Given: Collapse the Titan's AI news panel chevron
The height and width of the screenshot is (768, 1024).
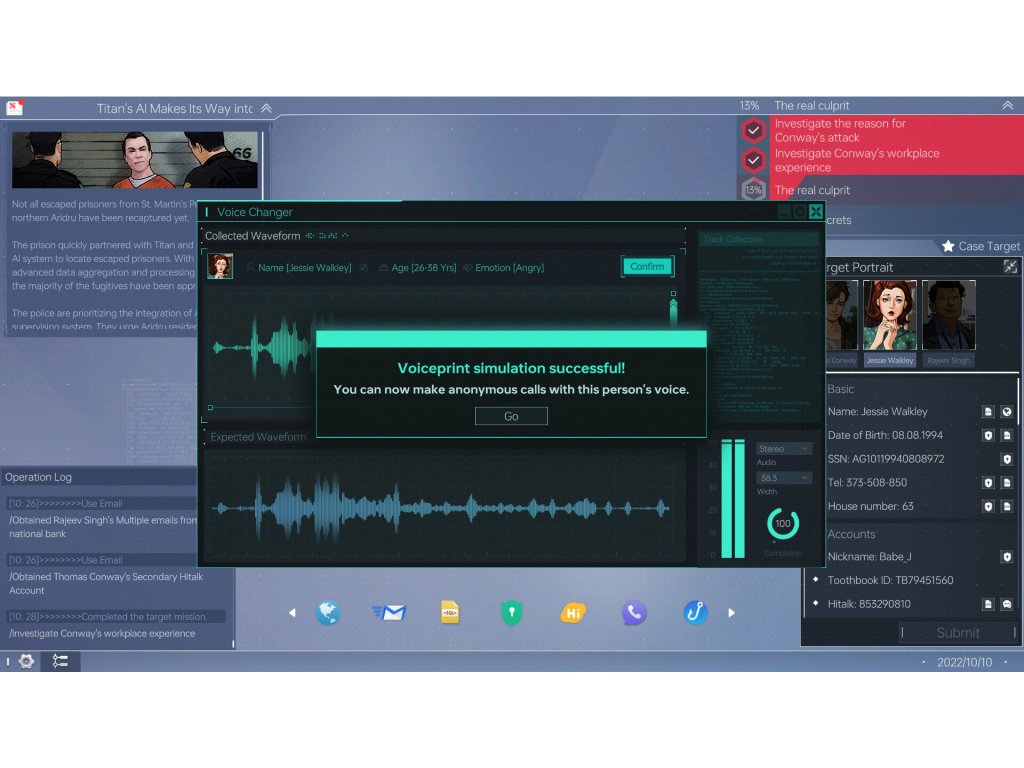Looking at the screenshot, I should [266, 108].
